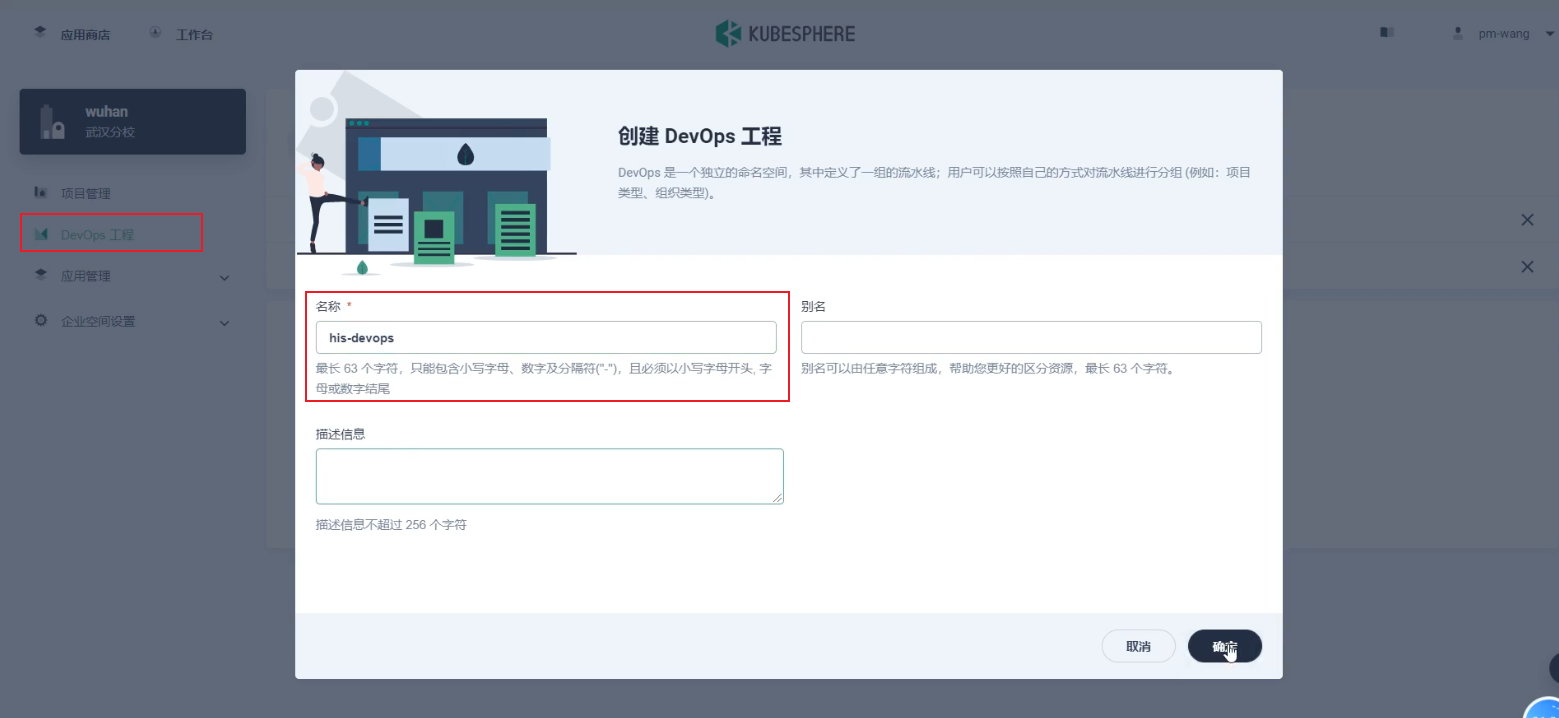Close the upper background notification X
1559x718 pixels.
pos(1527,220)
